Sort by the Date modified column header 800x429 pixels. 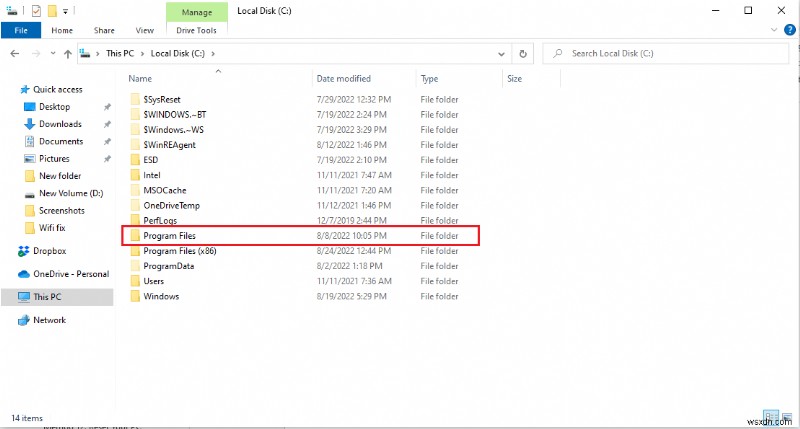[343, 79]
